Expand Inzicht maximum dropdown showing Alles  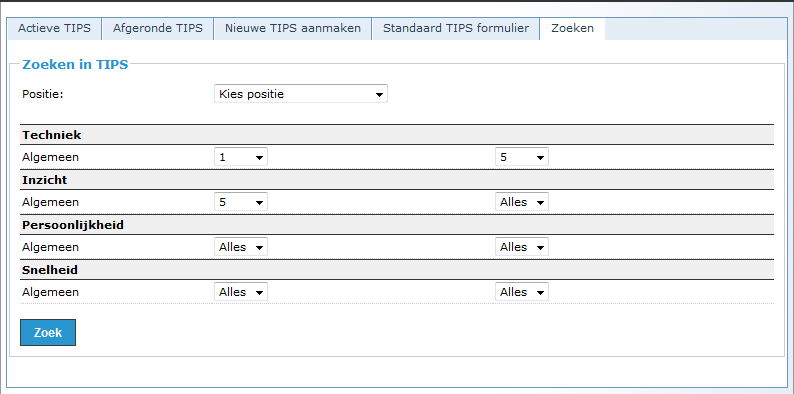(522, 202)
